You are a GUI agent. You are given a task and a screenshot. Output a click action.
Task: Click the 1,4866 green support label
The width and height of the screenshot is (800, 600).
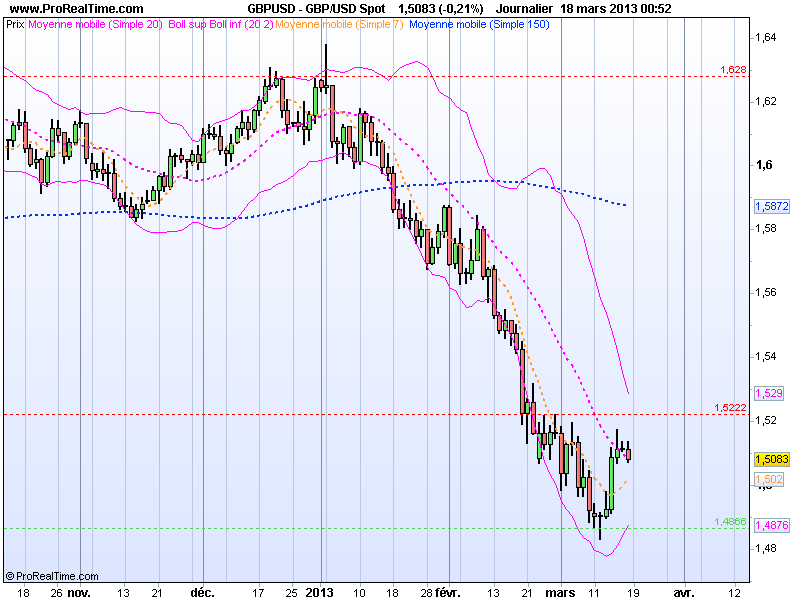click(730, 521)
